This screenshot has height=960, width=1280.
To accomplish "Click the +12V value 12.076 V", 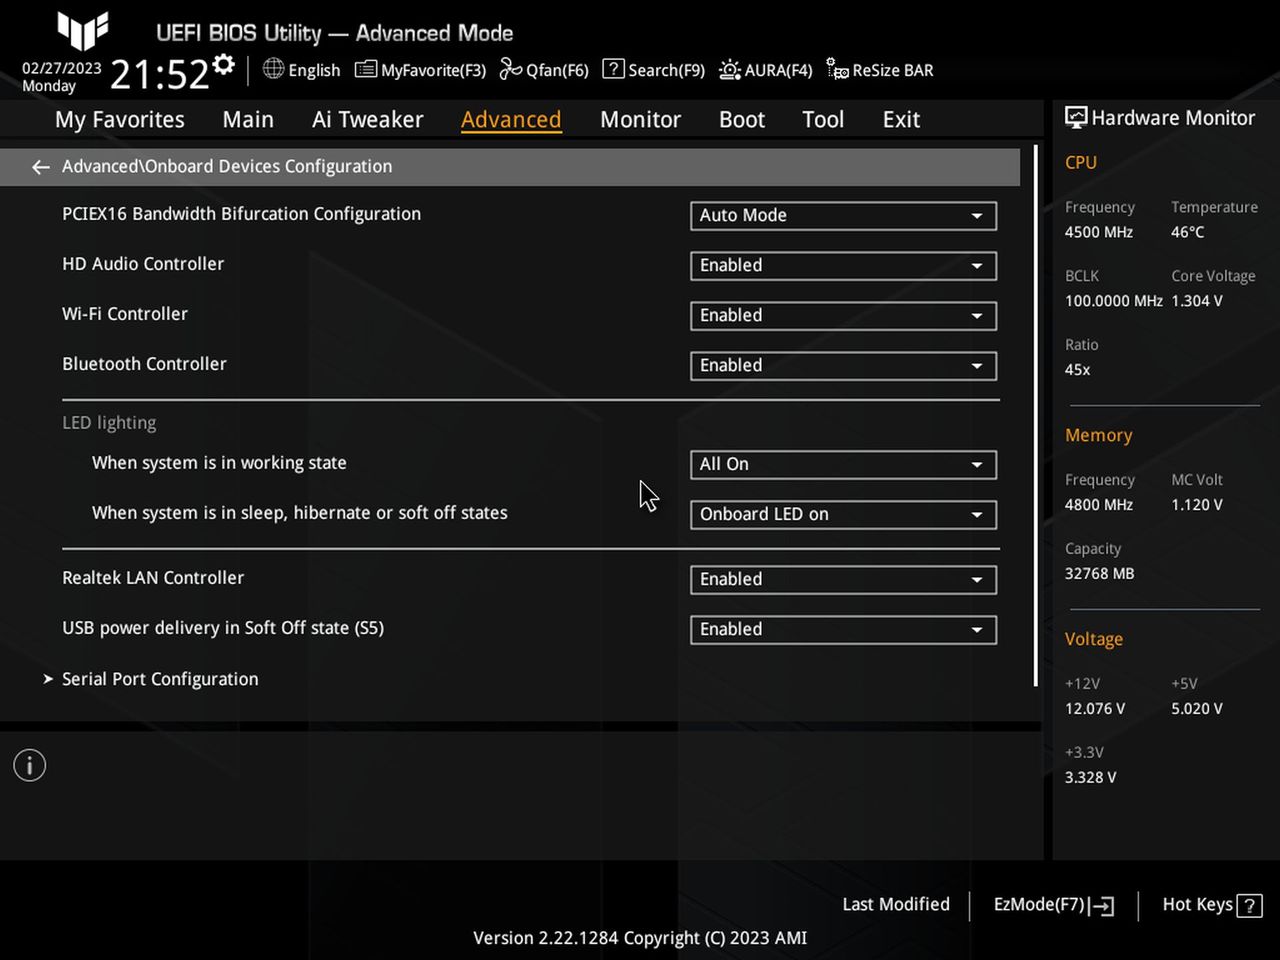I will click(1095, 709).
